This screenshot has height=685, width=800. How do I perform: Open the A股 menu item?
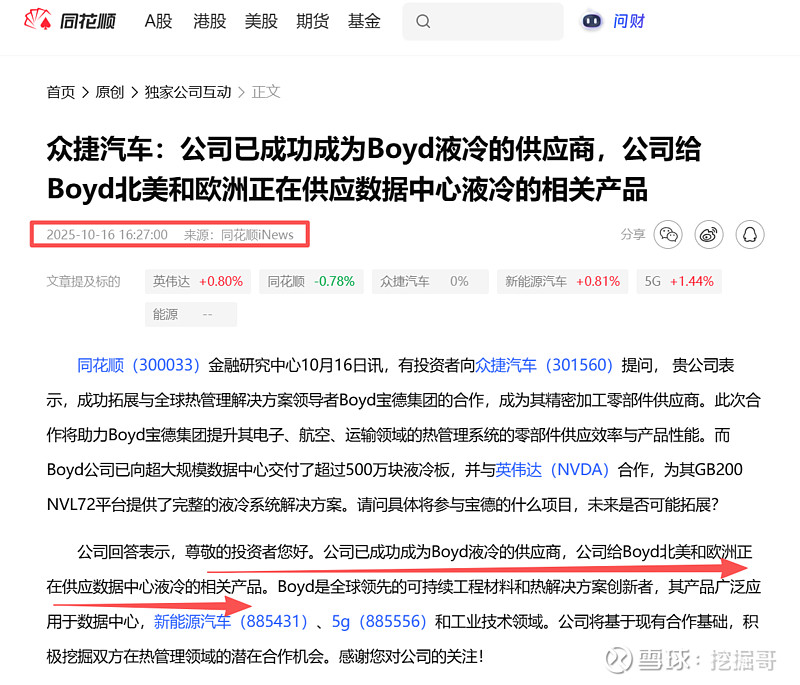click(158, 21)
